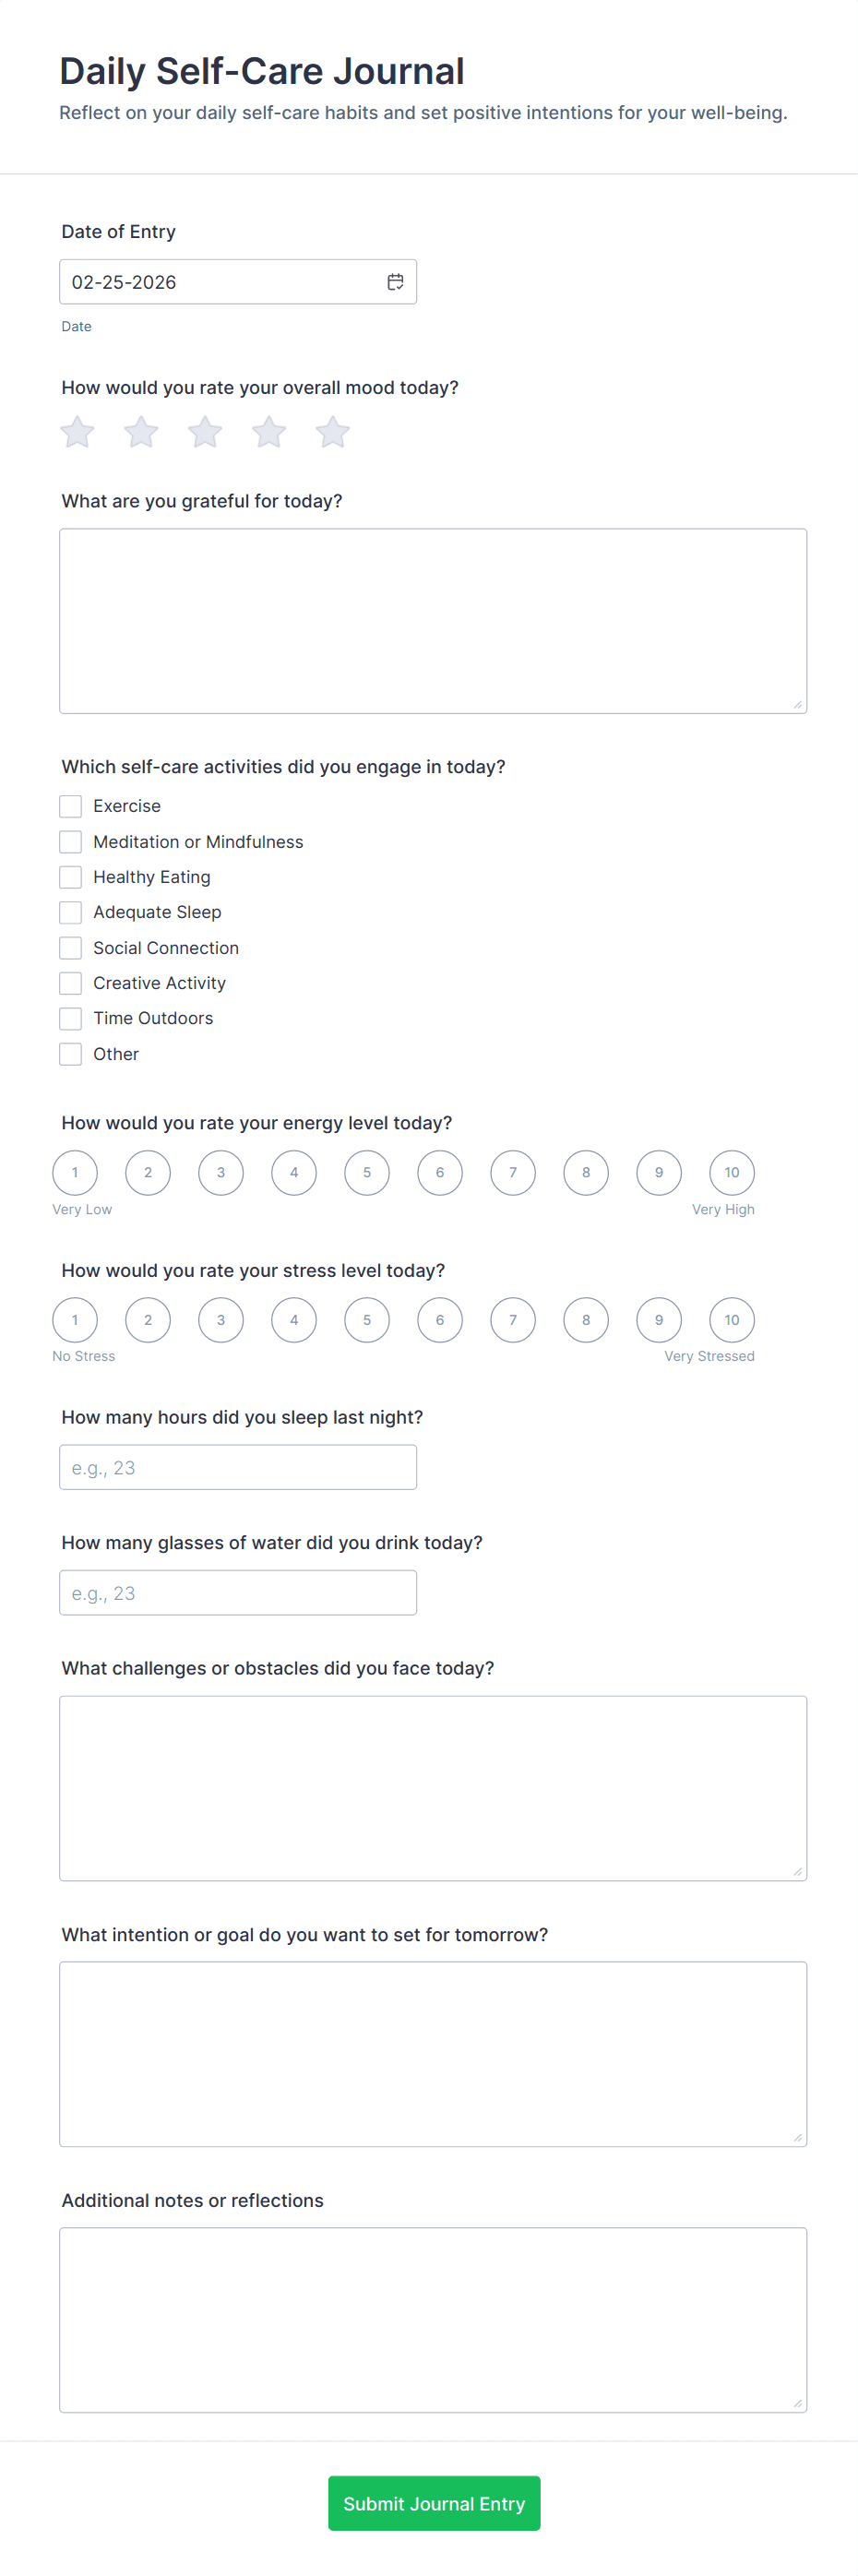Choose energy level 7
858x2576 pixels.
513,1173
